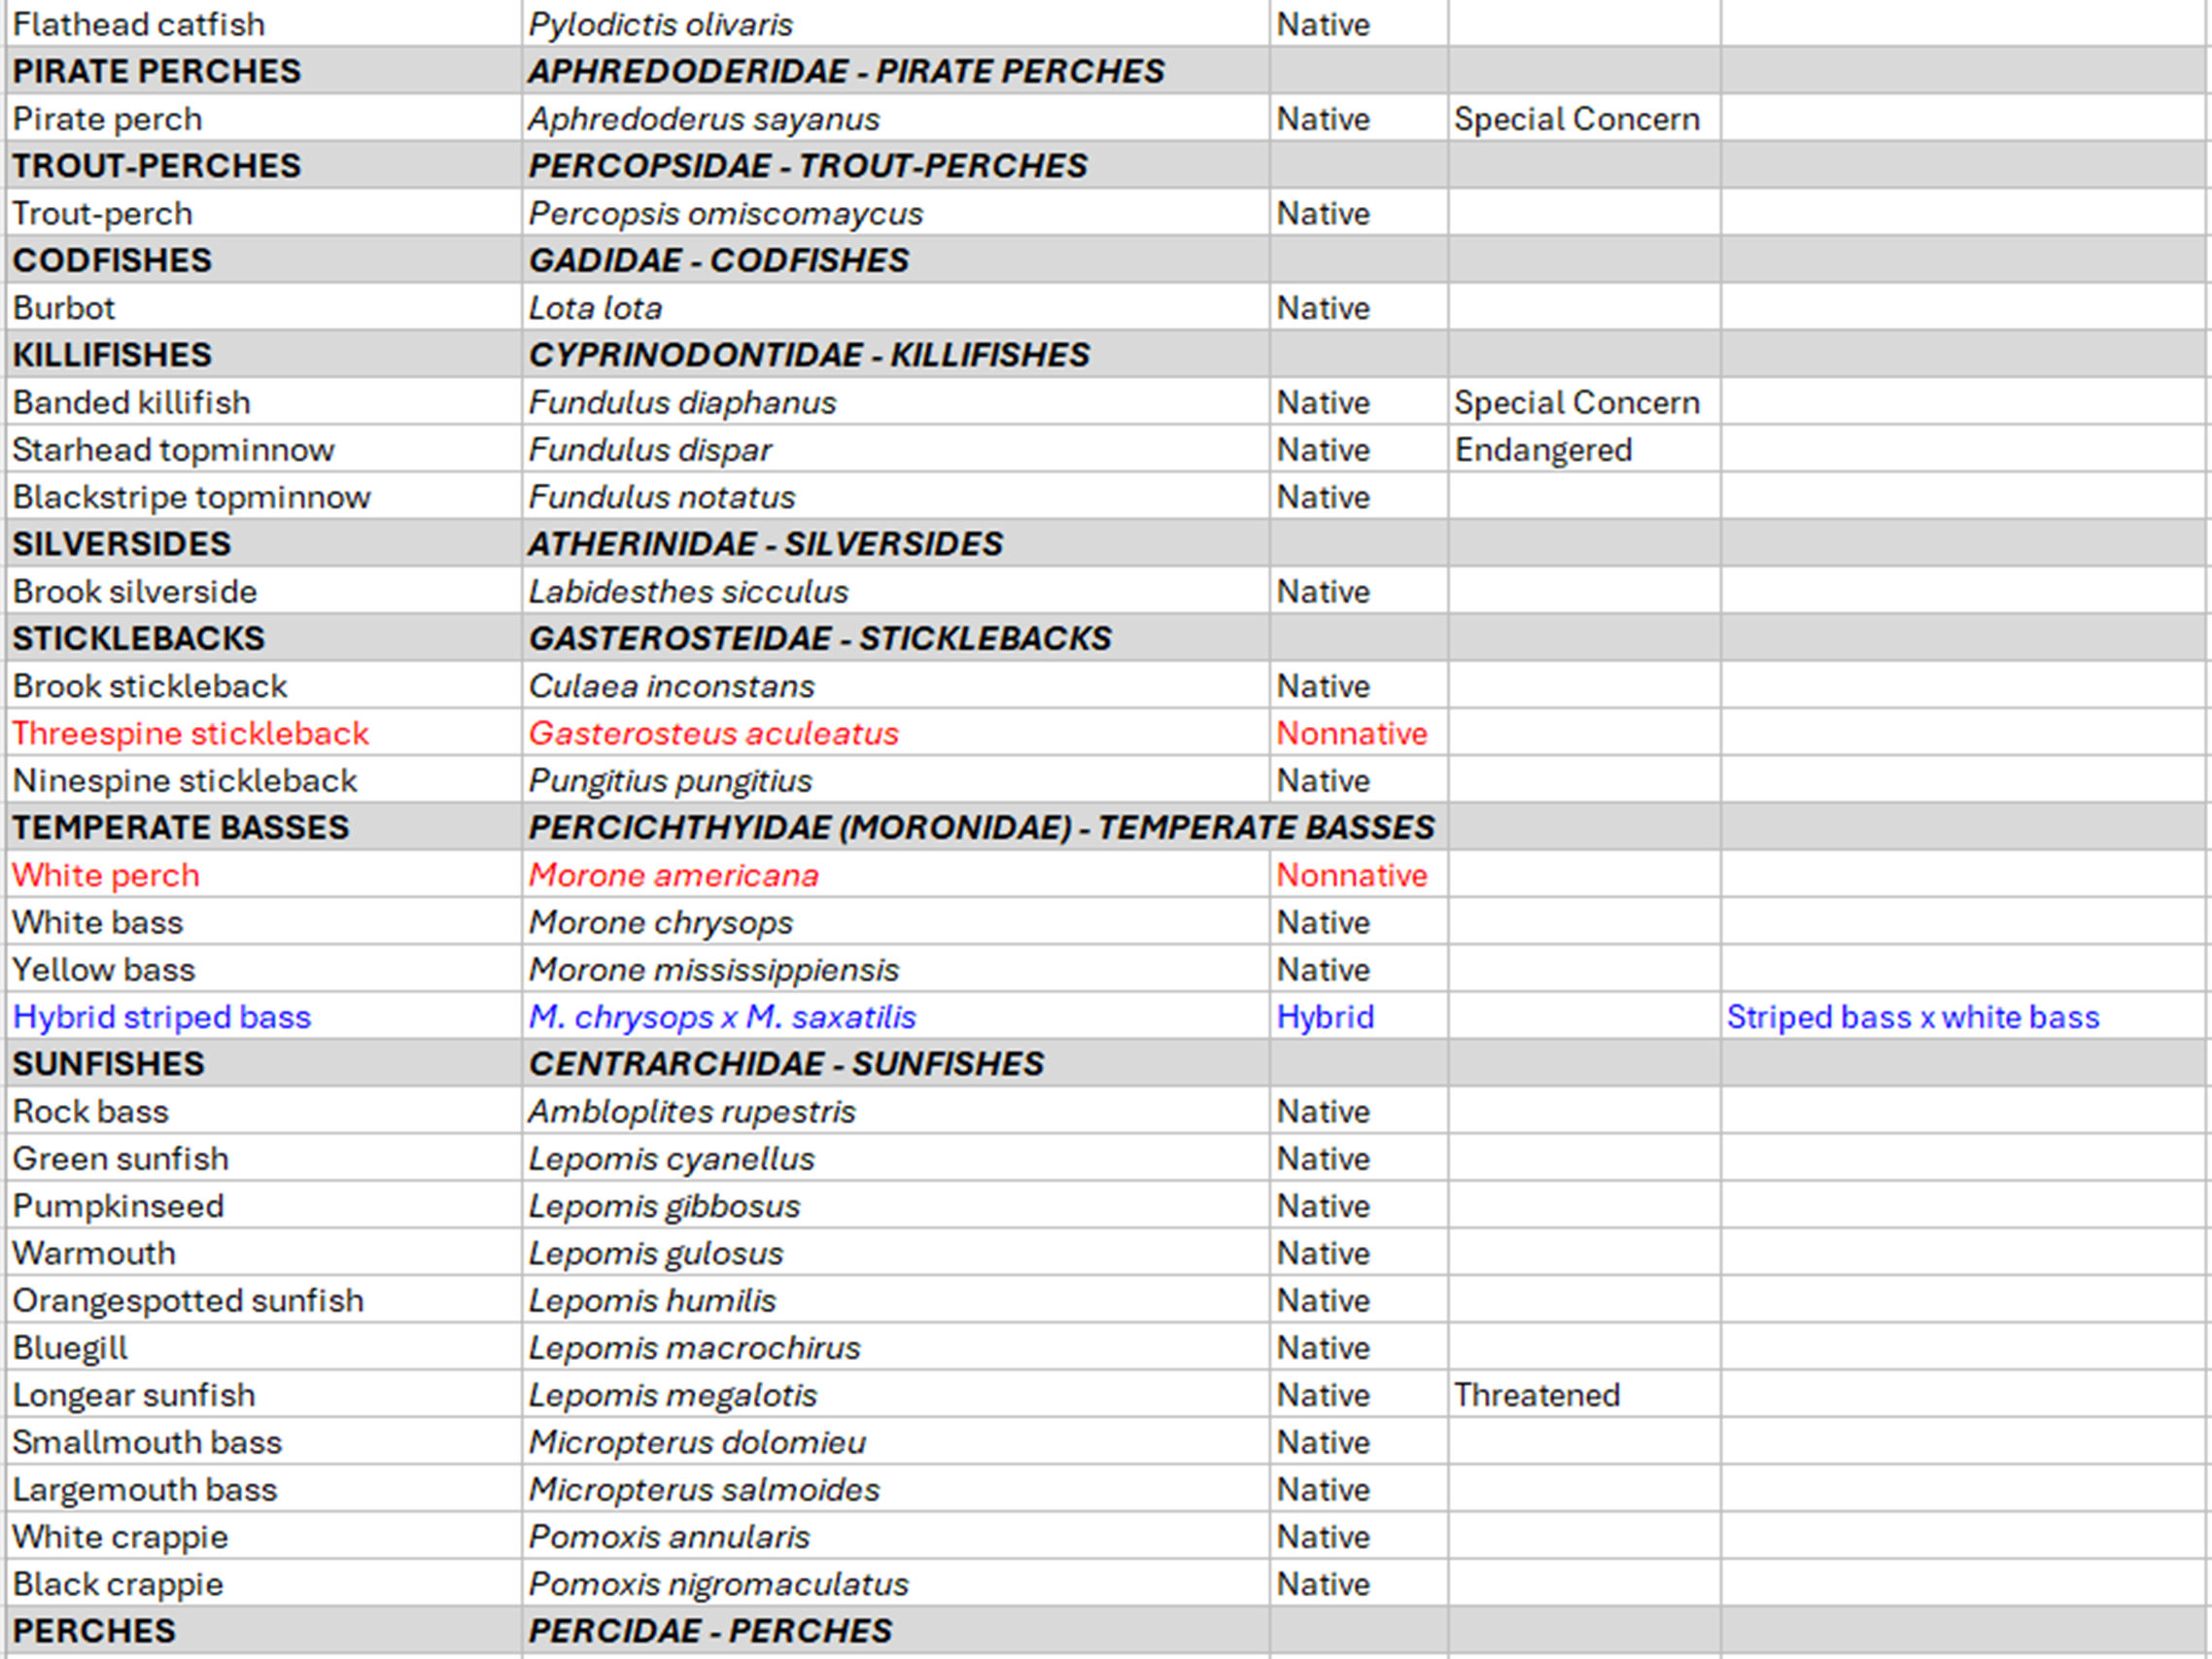Select Nonnative status for Gasterosteus aculeatus
The height and width of the screenshot is (1659, 2212).
point(1351,733)
